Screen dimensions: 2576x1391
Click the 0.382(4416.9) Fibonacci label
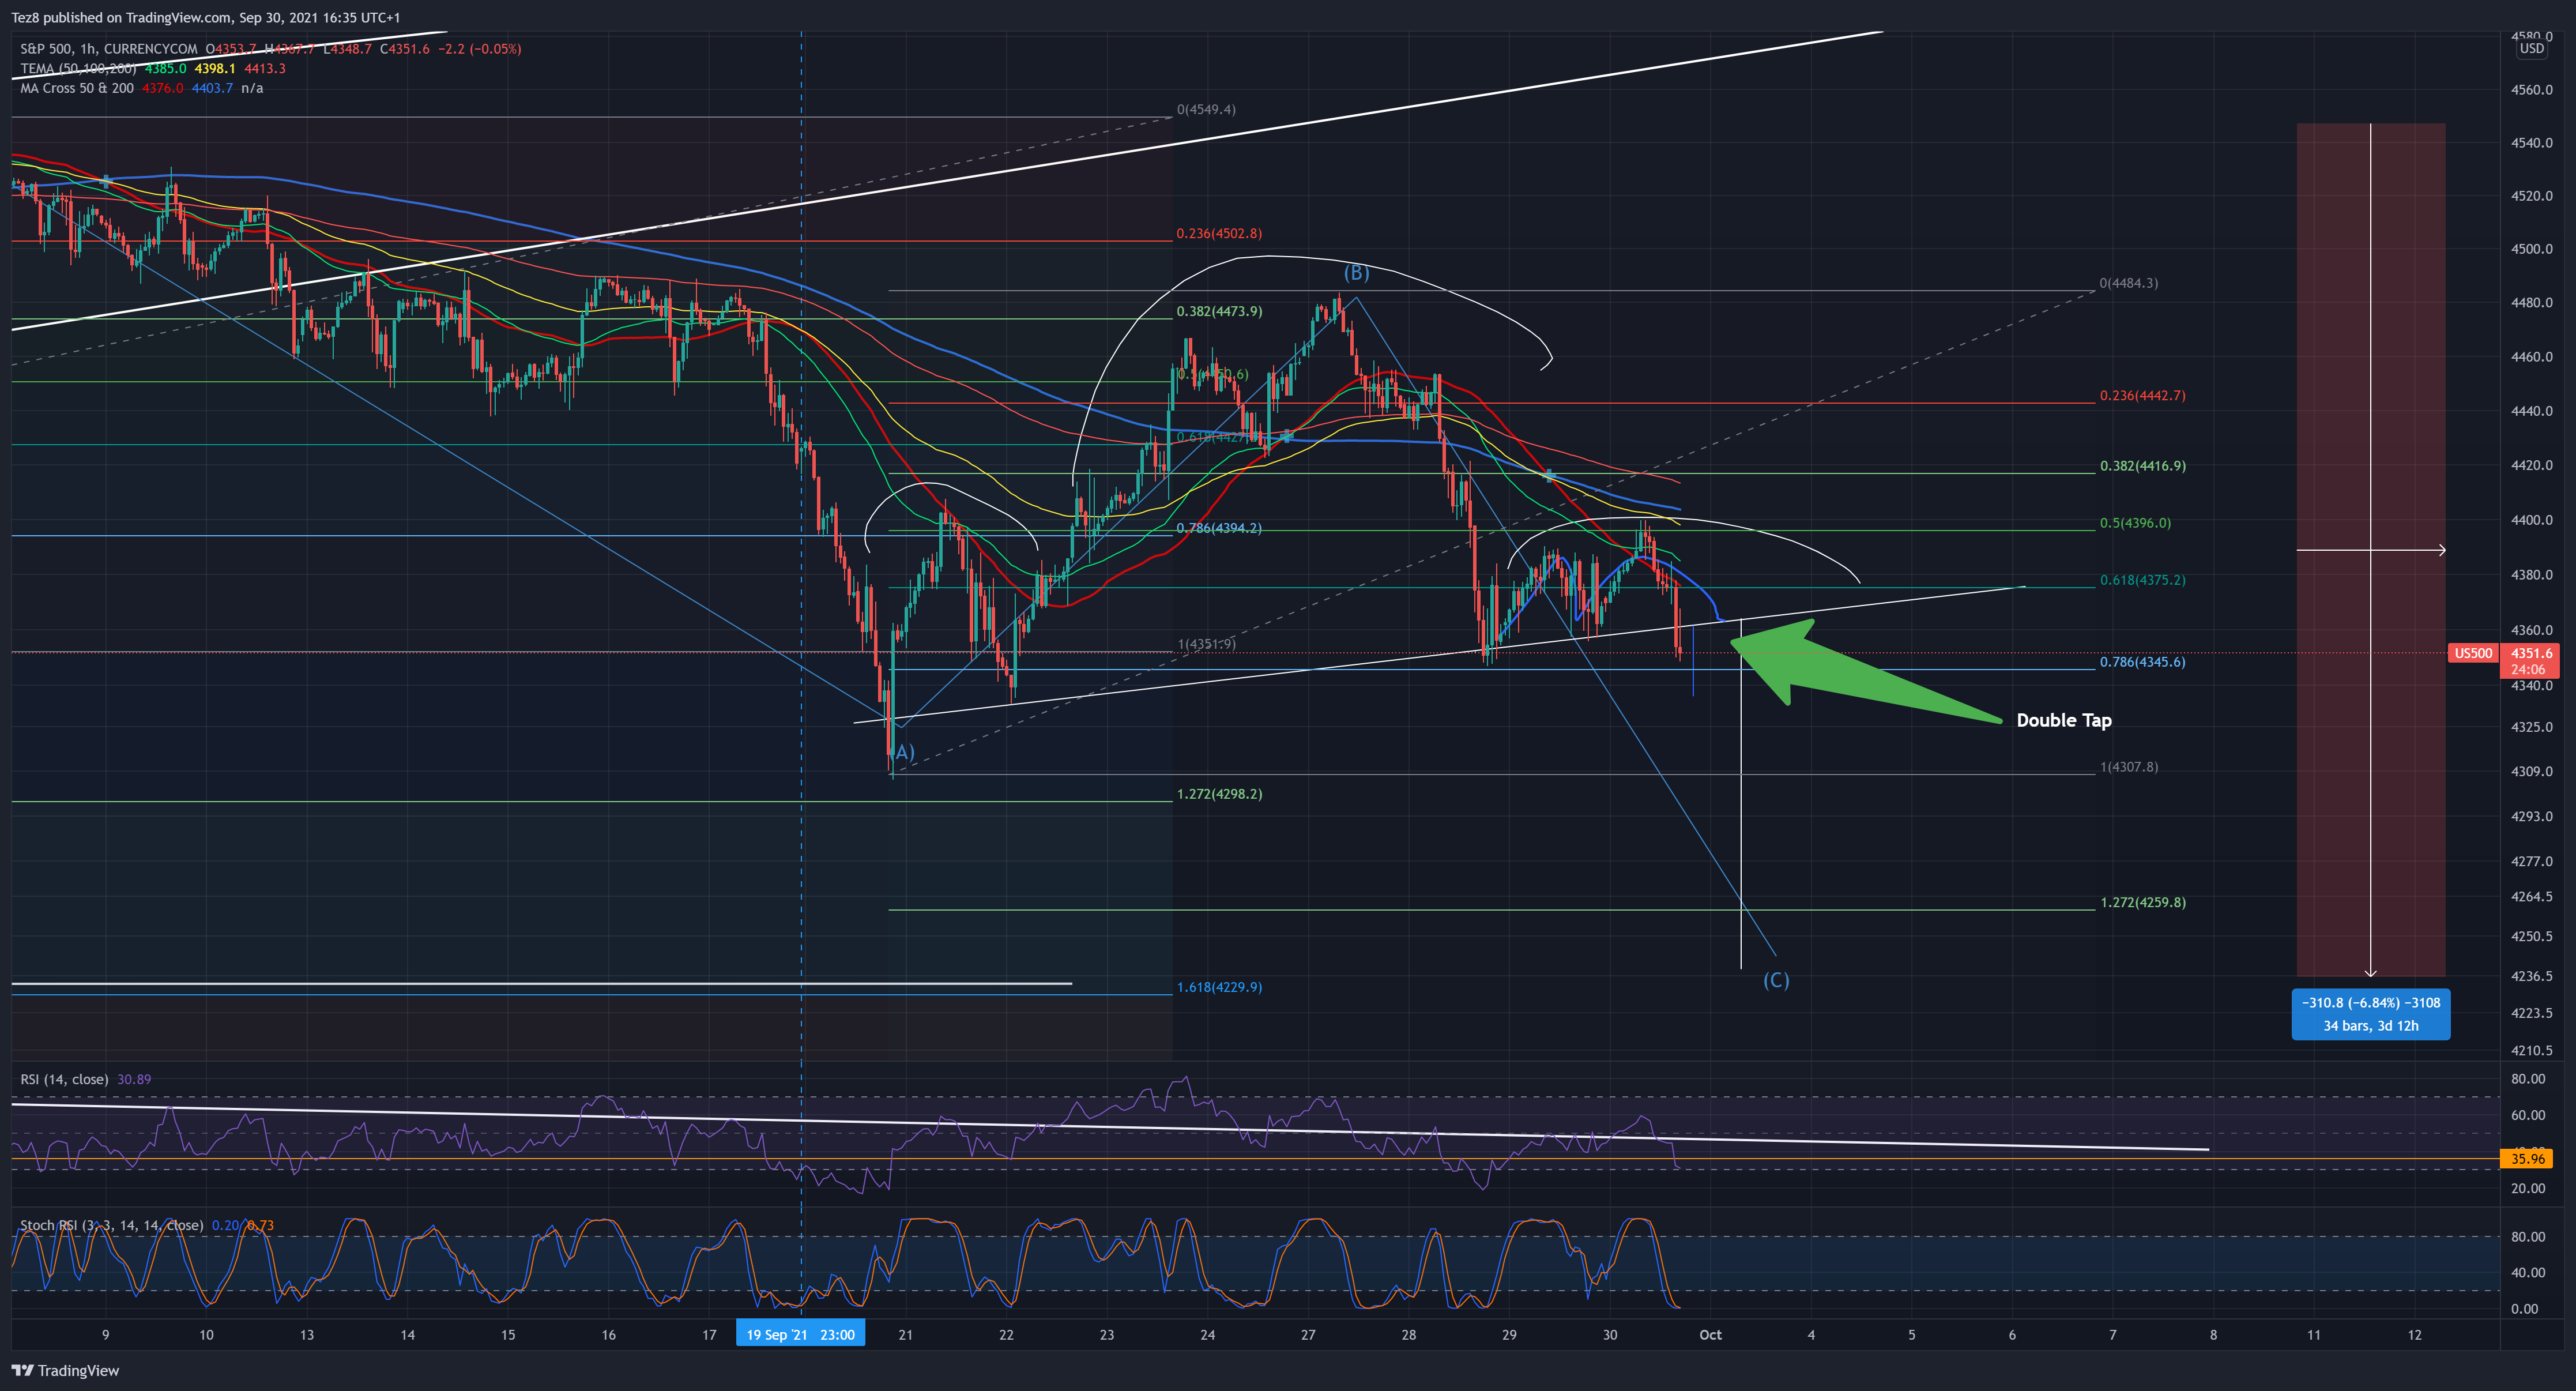(2142, 466)
